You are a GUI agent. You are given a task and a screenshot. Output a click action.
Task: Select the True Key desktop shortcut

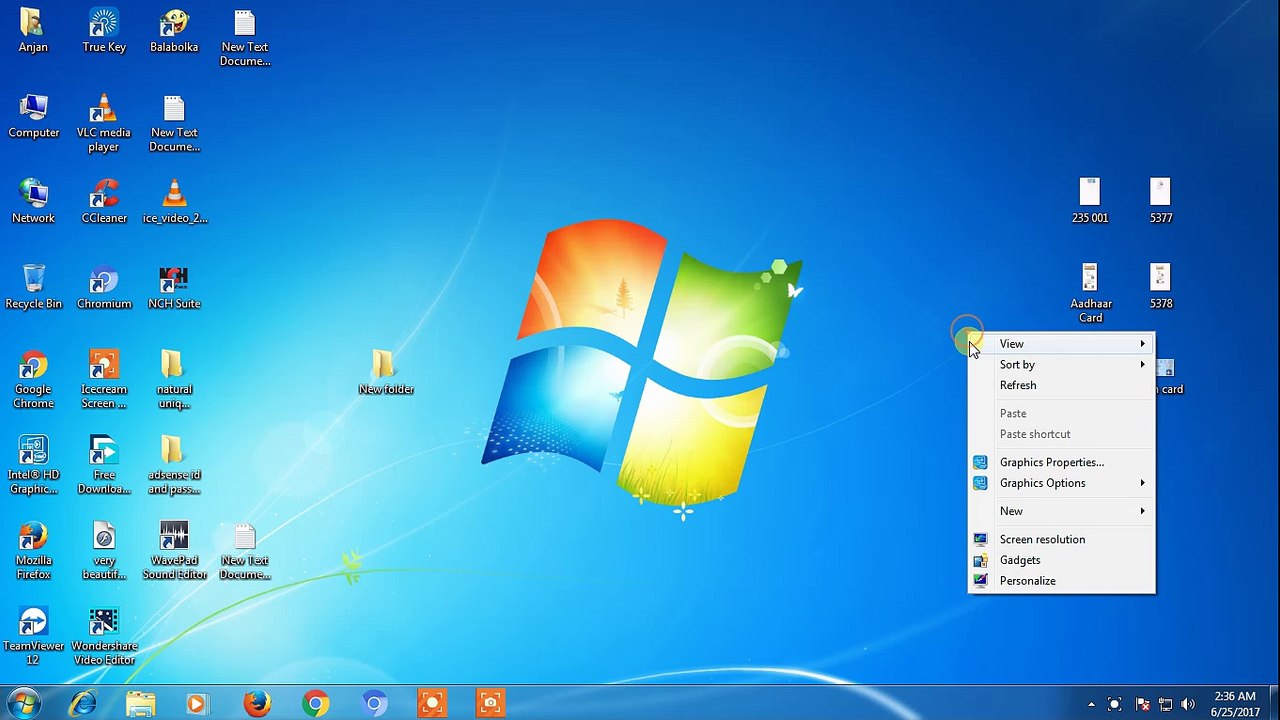pos(104,31)
